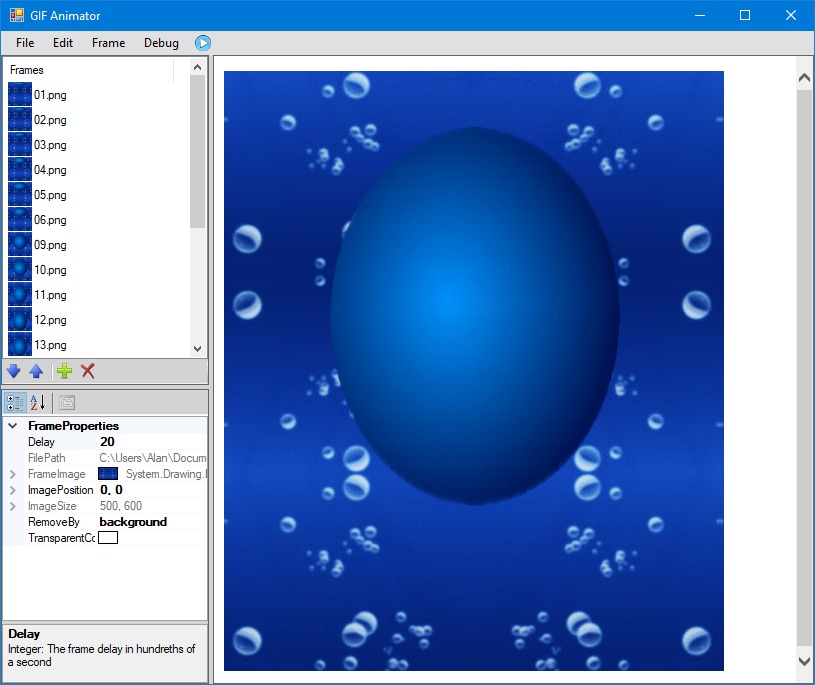The image size is (815, 685).
Task: Select frame 11.png in the list
Action: point(50,295)
